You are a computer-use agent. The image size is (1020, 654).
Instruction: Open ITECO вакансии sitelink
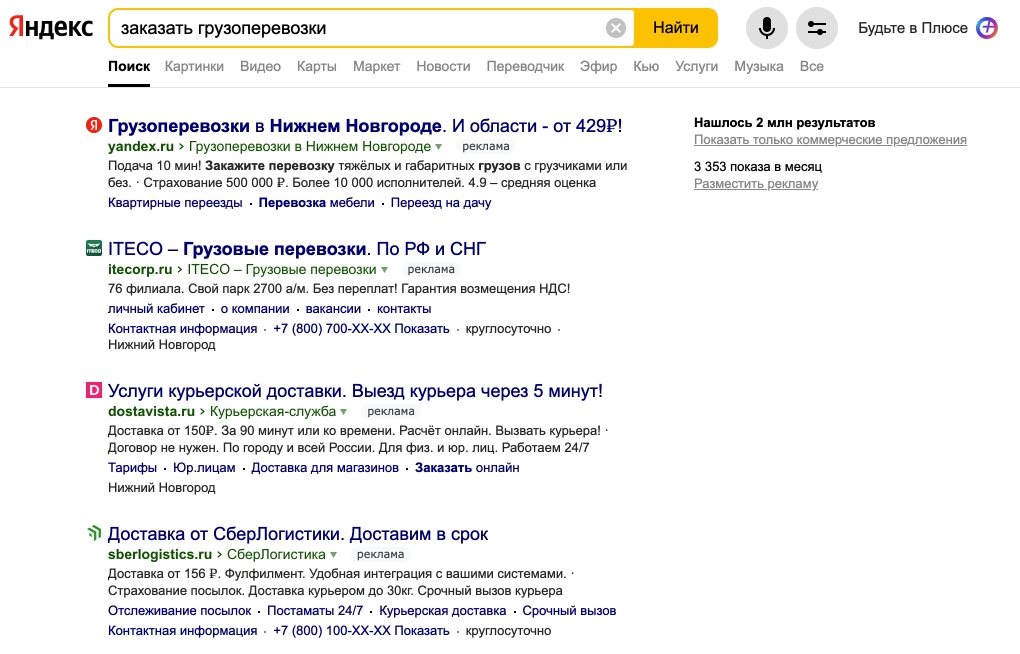tap(333, 308)
